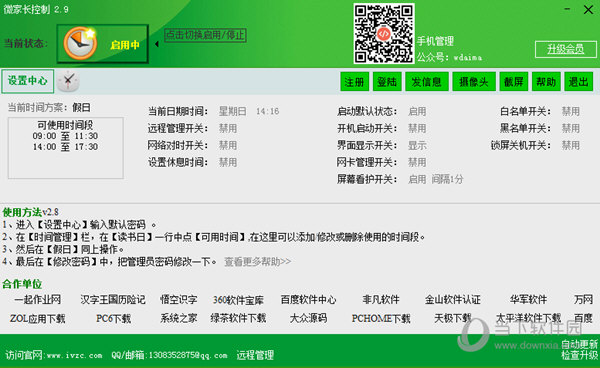Viewport: 600px width, 368px height.
Task: Click the 截屏 screenshot button
Action: point(514,81)
